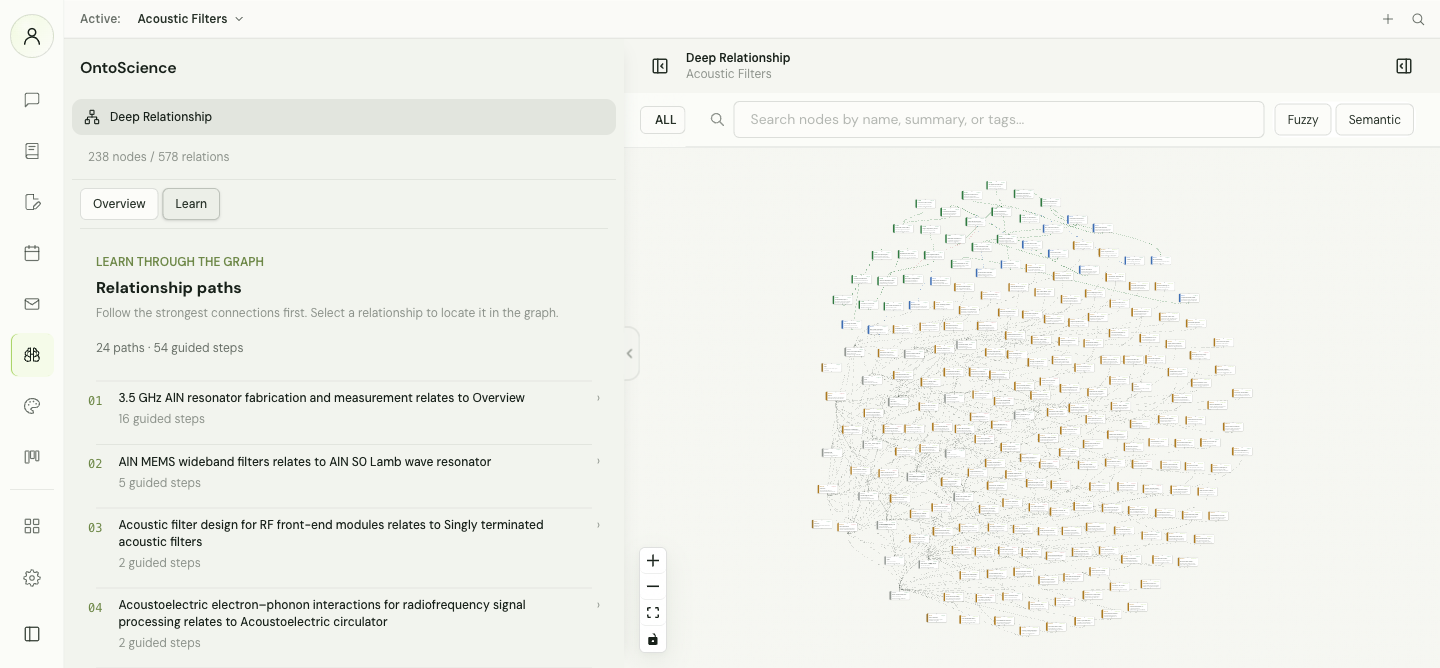Viewport: 1440px width, 668px height.
Task: Expand path 04 chevron for Acoustoelectric interactions
Action: pos(598,605)
